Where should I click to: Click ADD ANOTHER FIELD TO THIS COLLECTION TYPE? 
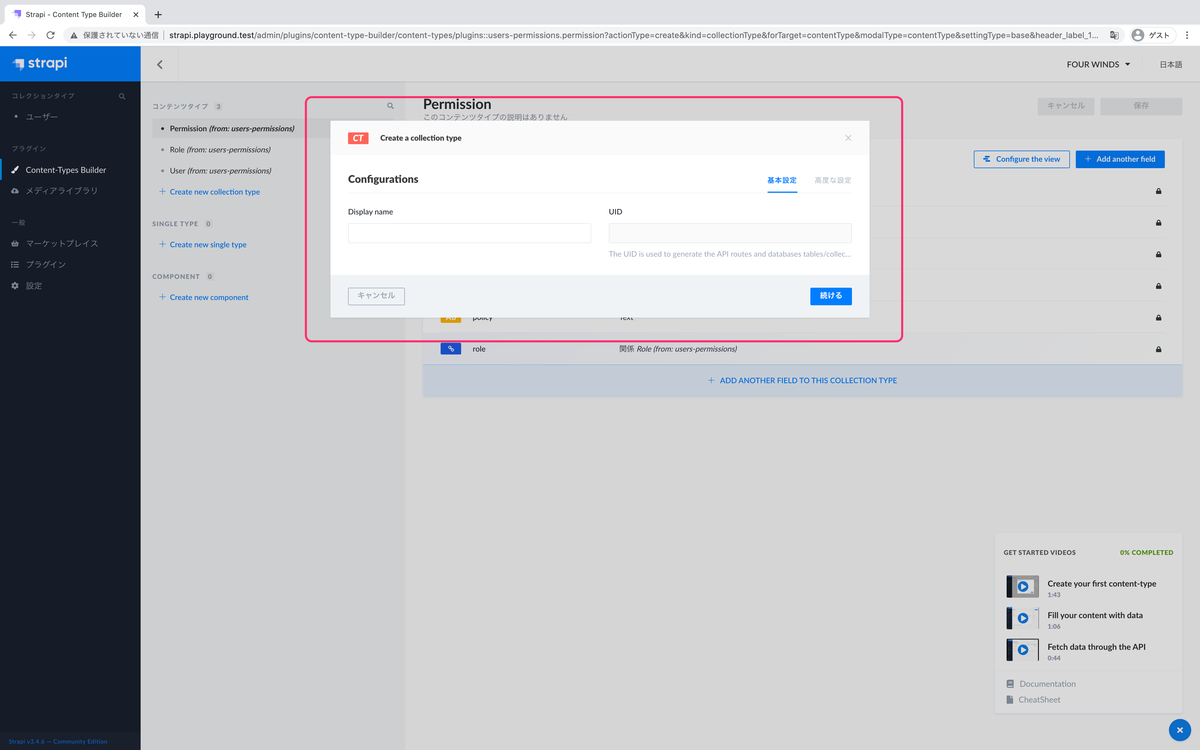802,380
